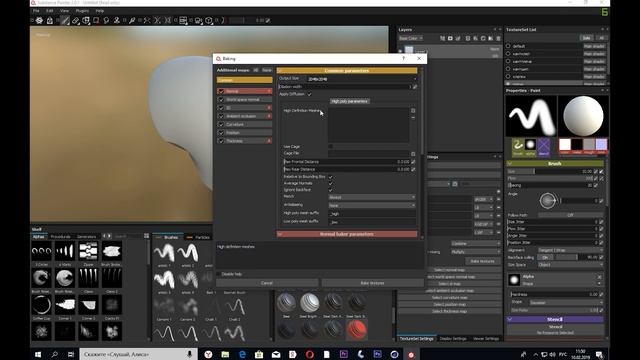Click the Help question mark in Baking dialog
The height and width of the screenshot is (360, 640).
(x=403, y=58)
